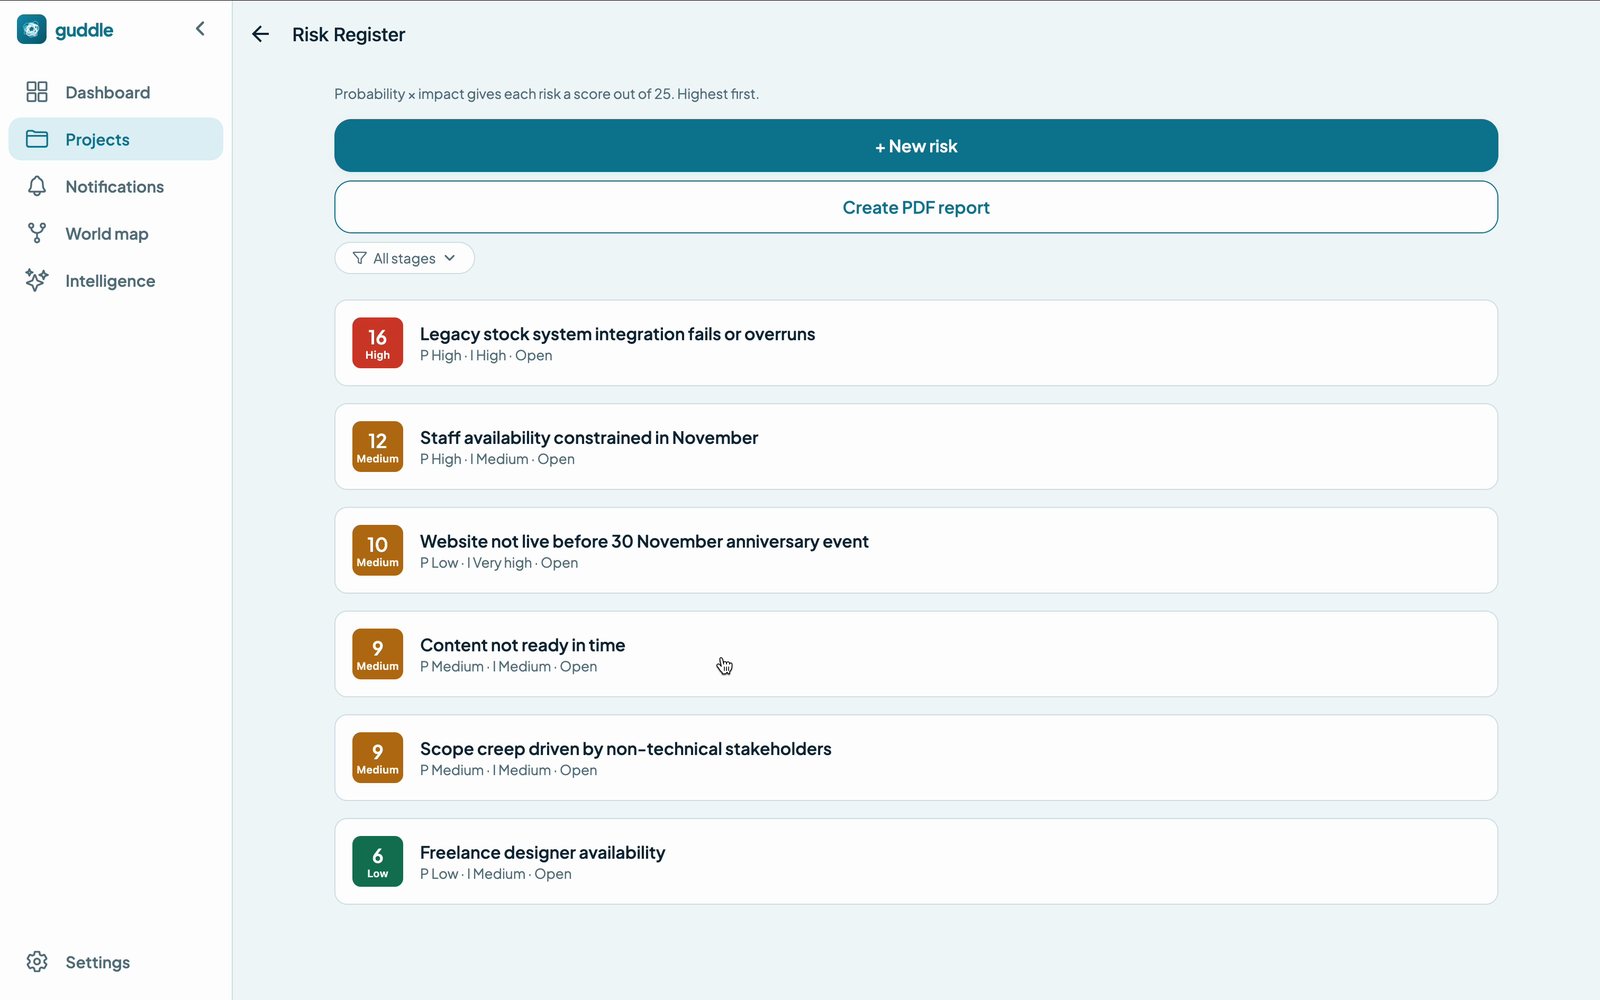Viewport: 1600px width, 1000px height.
Task: Click 'P Low · I Medium · Open' text
Action: [496, 874]
